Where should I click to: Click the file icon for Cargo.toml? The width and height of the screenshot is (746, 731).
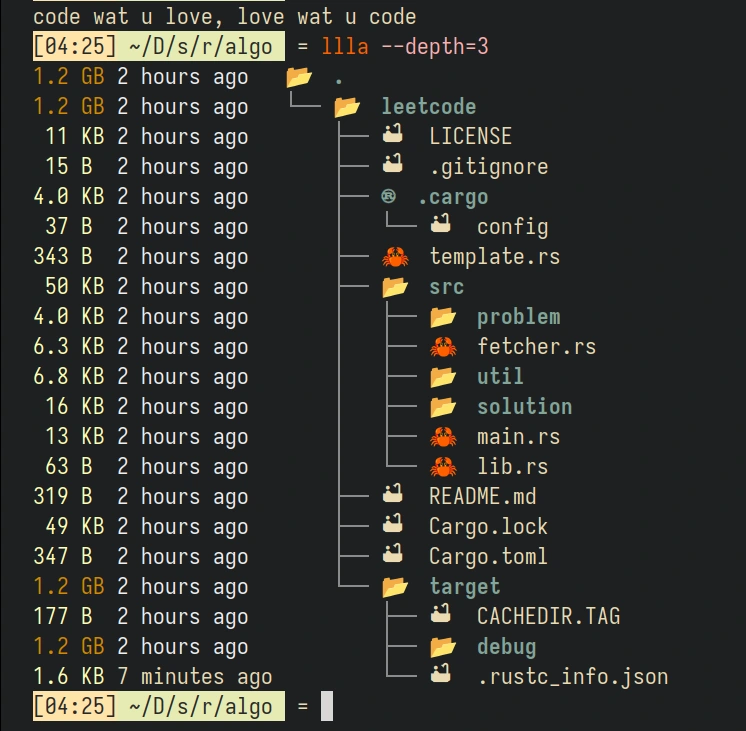click(x=393, y=556)
